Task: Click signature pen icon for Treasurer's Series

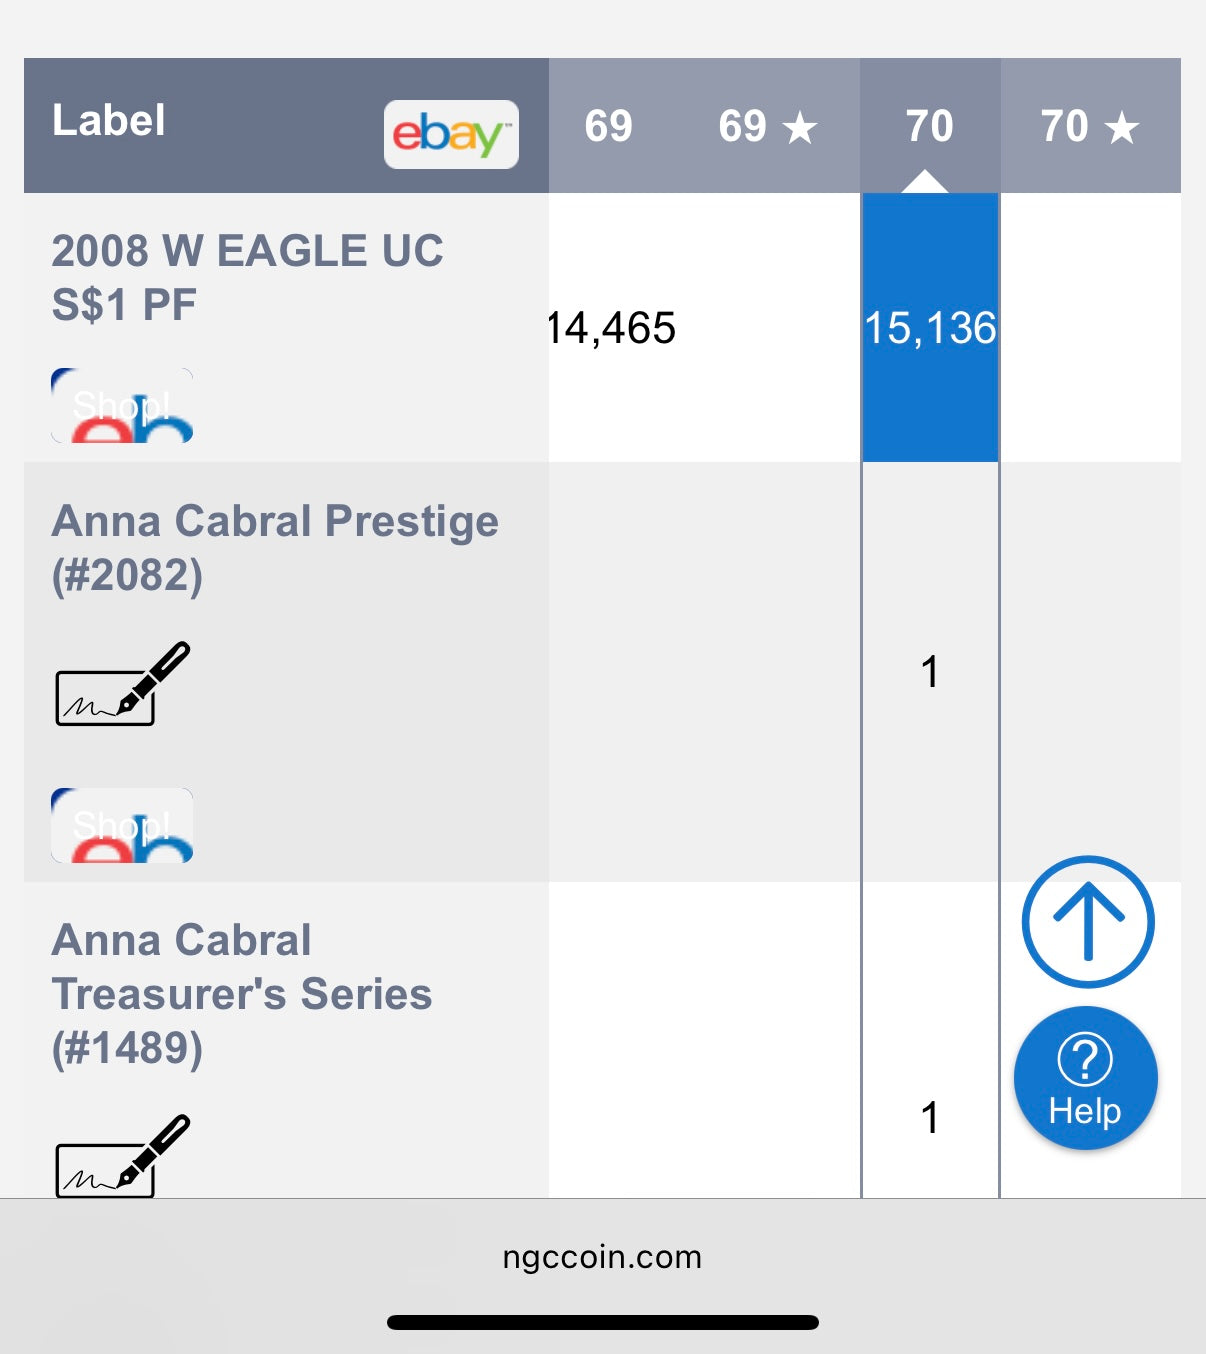Action: (122, 1156)
